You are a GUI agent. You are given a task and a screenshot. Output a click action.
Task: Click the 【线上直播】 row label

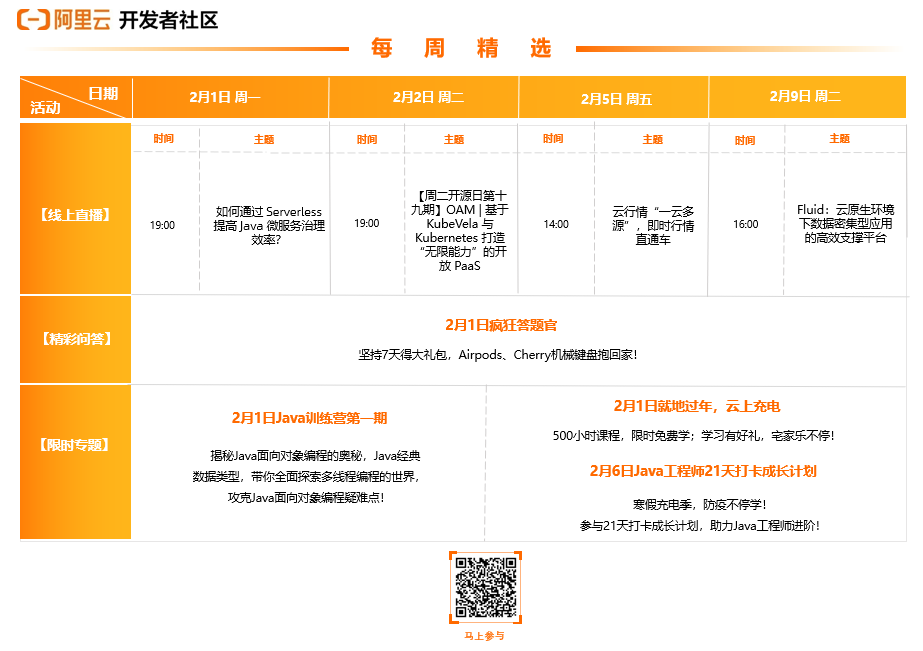pyautogui.click(x=75, y=215)
